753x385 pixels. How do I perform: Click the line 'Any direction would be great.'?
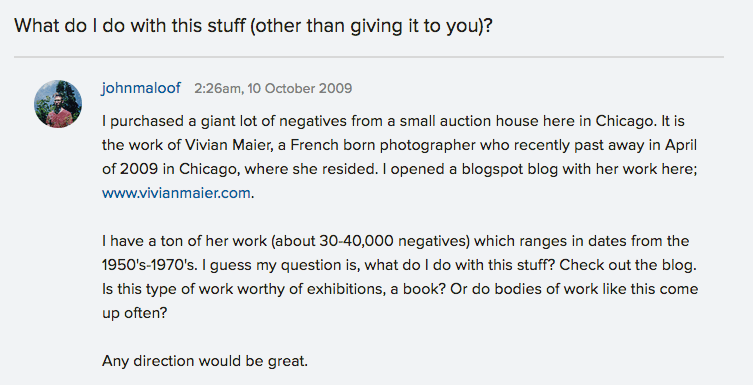(x=205, y=361)
